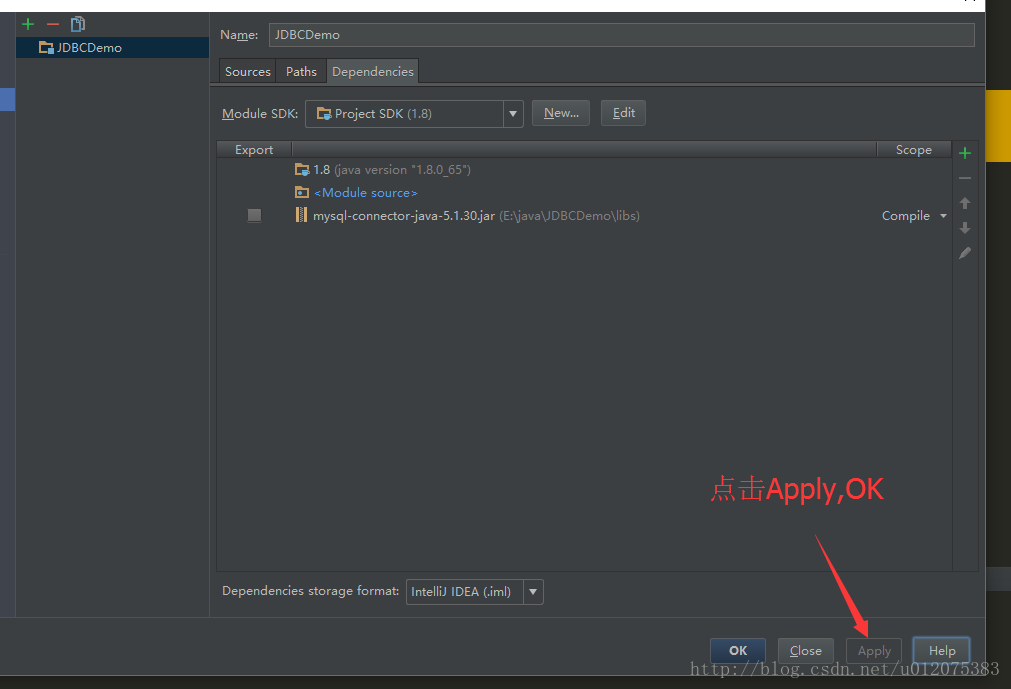Click the 1.8 JDK folder icon
The height and width of the screenshot is (689, 1011).
point(302,170)
